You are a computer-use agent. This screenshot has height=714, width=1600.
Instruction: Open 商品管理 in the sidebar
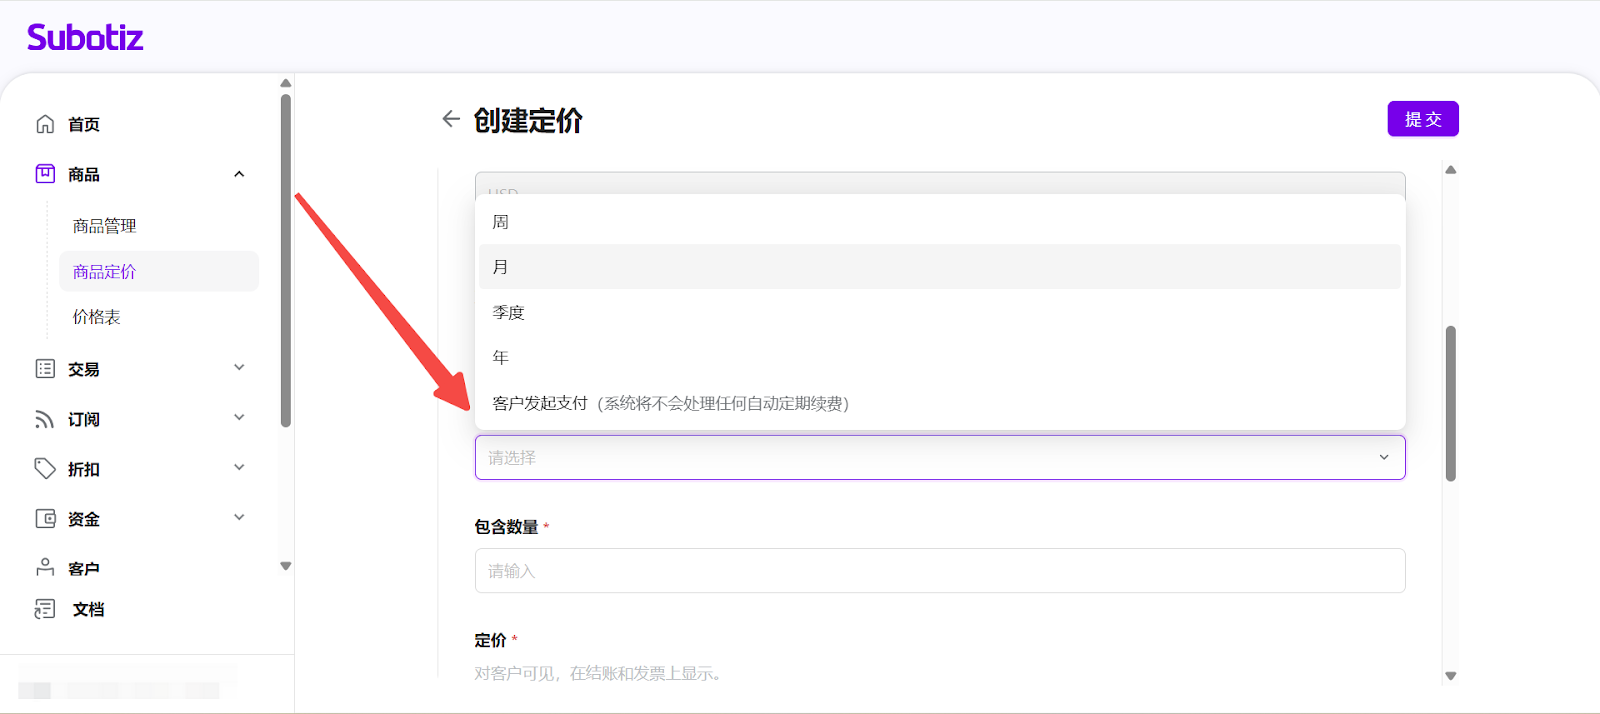click(x=105, y=226)
